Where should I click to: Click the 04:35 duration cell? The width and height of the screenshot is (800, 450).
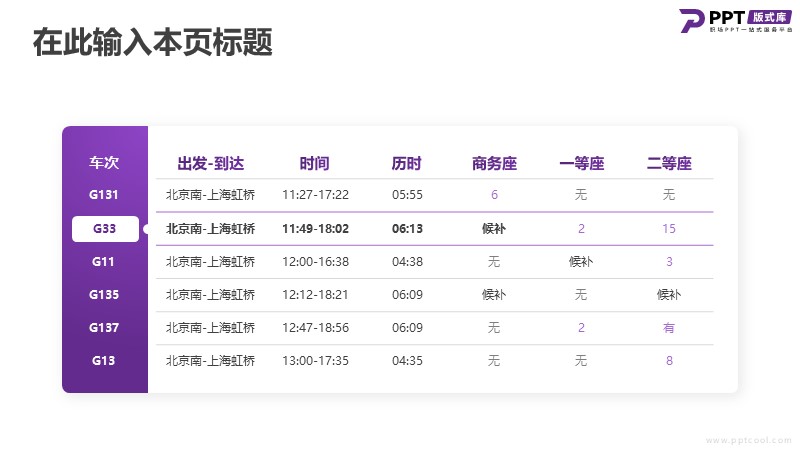point(407,361)
